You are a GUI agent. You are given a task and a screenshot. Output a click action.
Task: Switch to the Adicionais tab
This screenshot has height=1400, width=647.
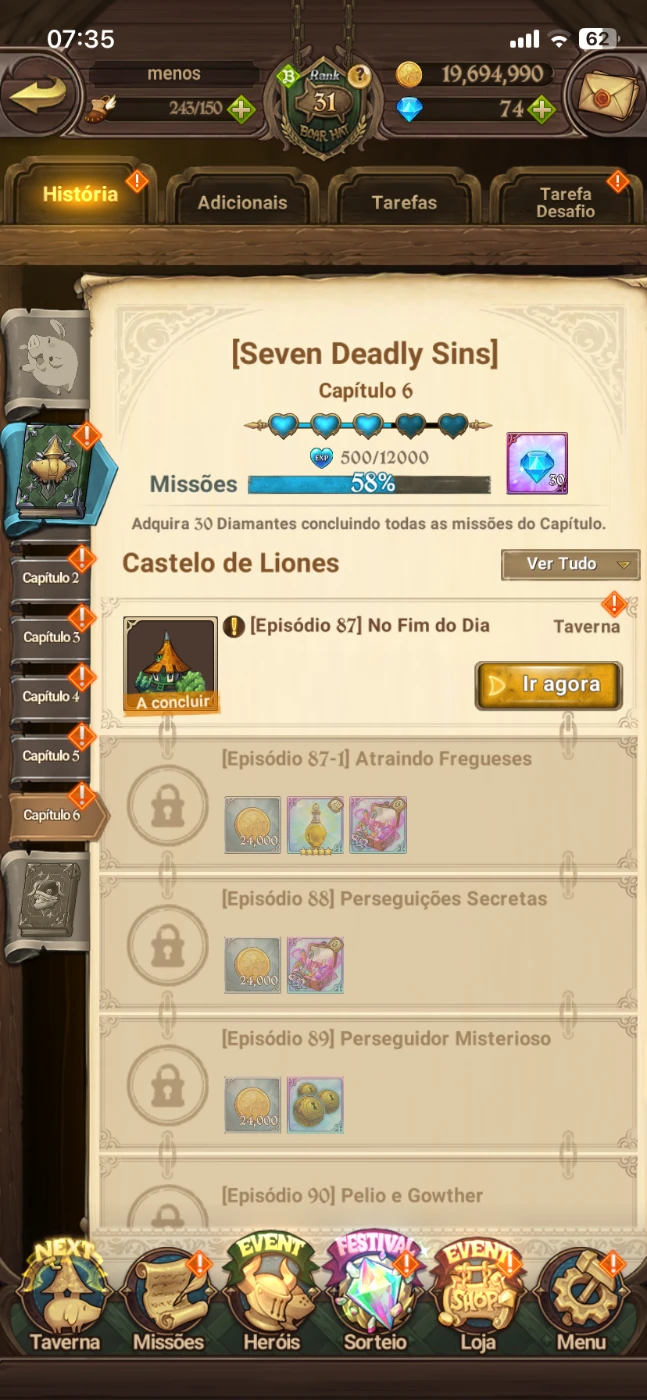pyautogui.click(x=242, y=201)
